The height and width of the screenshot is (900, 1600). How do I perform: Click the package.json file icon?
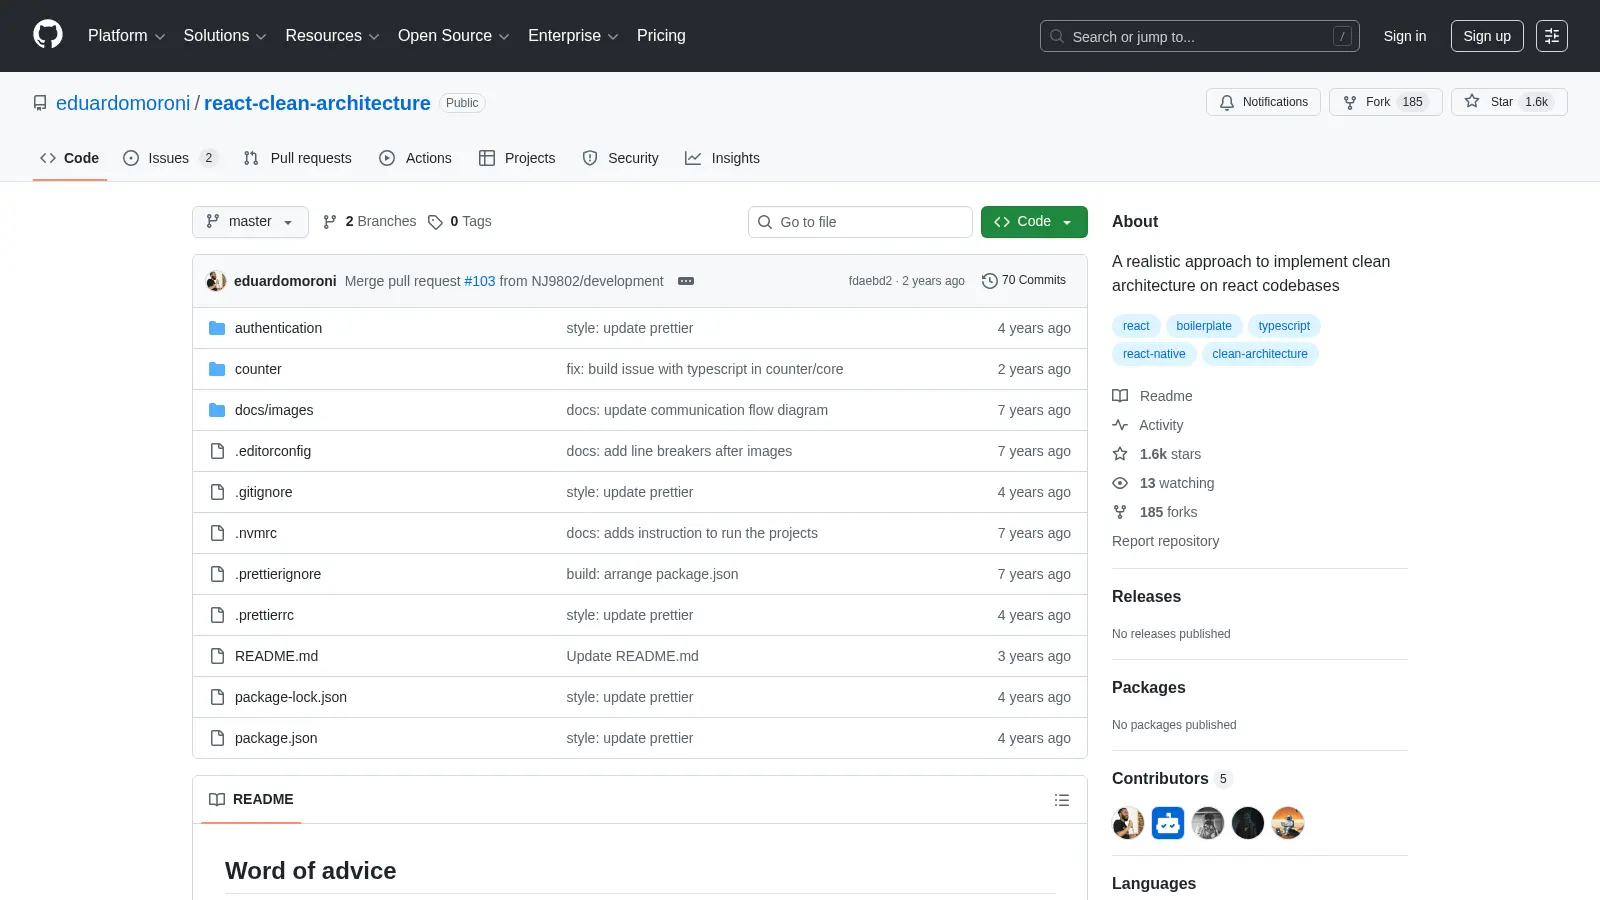point(217,738)
